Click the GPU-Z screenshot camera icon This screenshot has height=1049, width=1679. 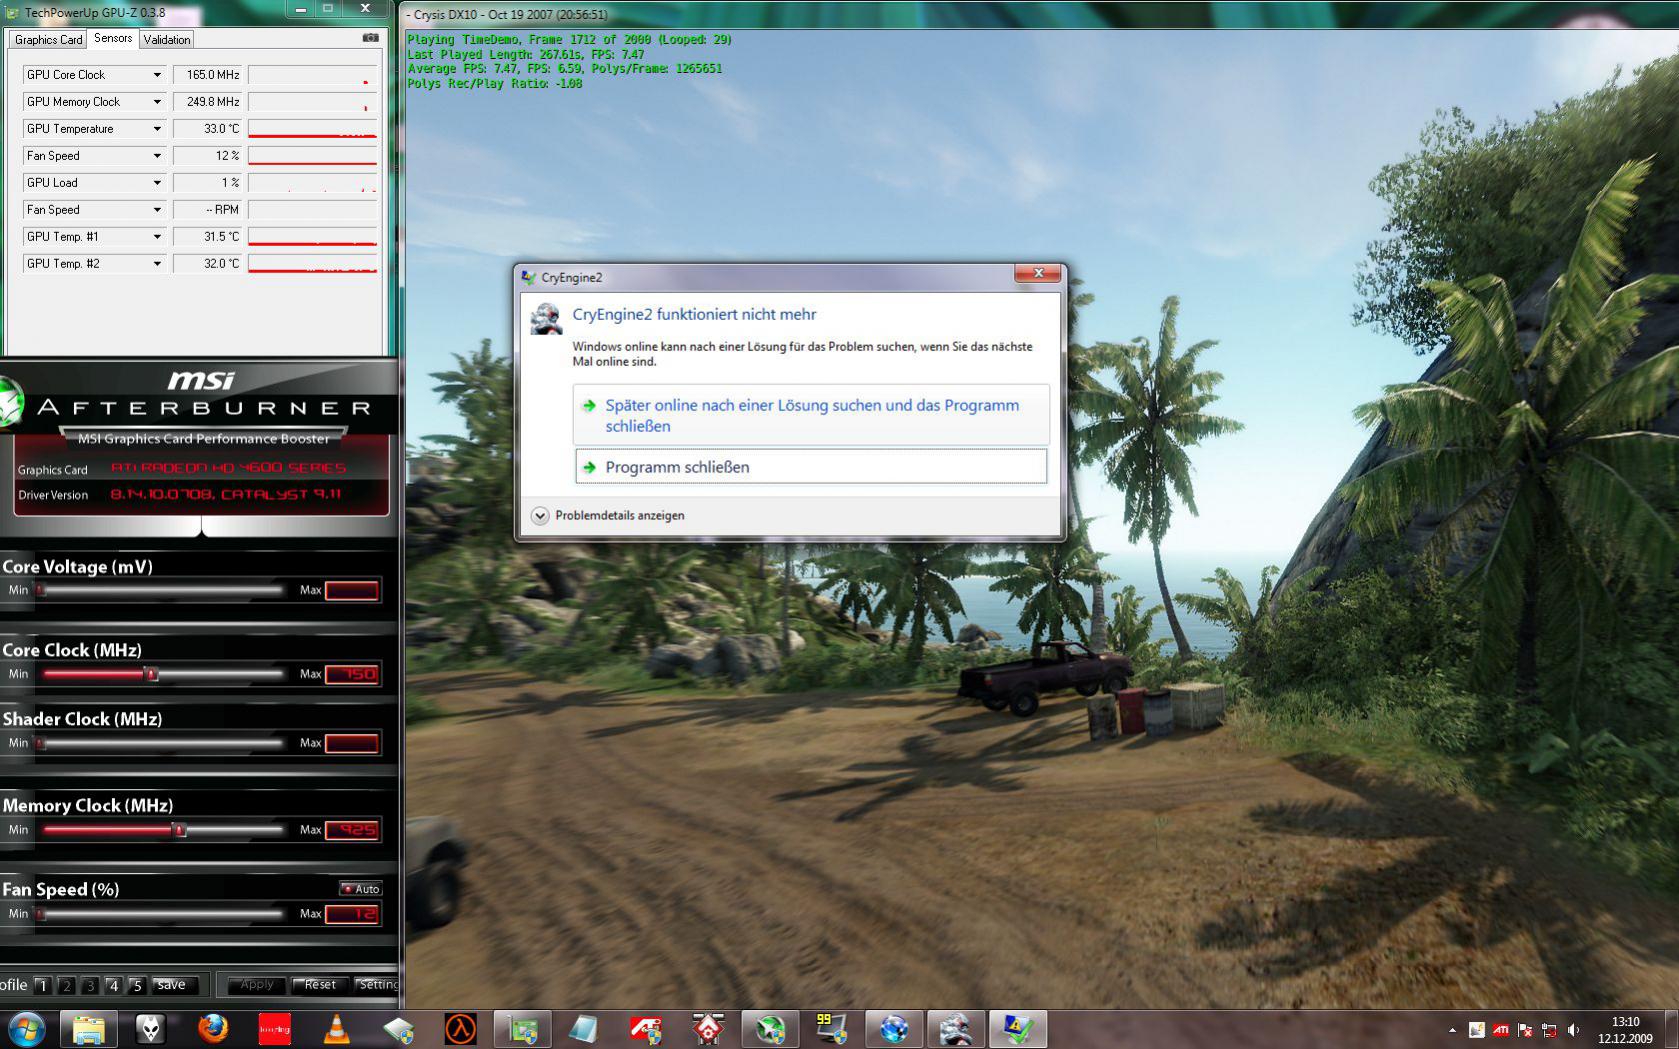point(370,38)
